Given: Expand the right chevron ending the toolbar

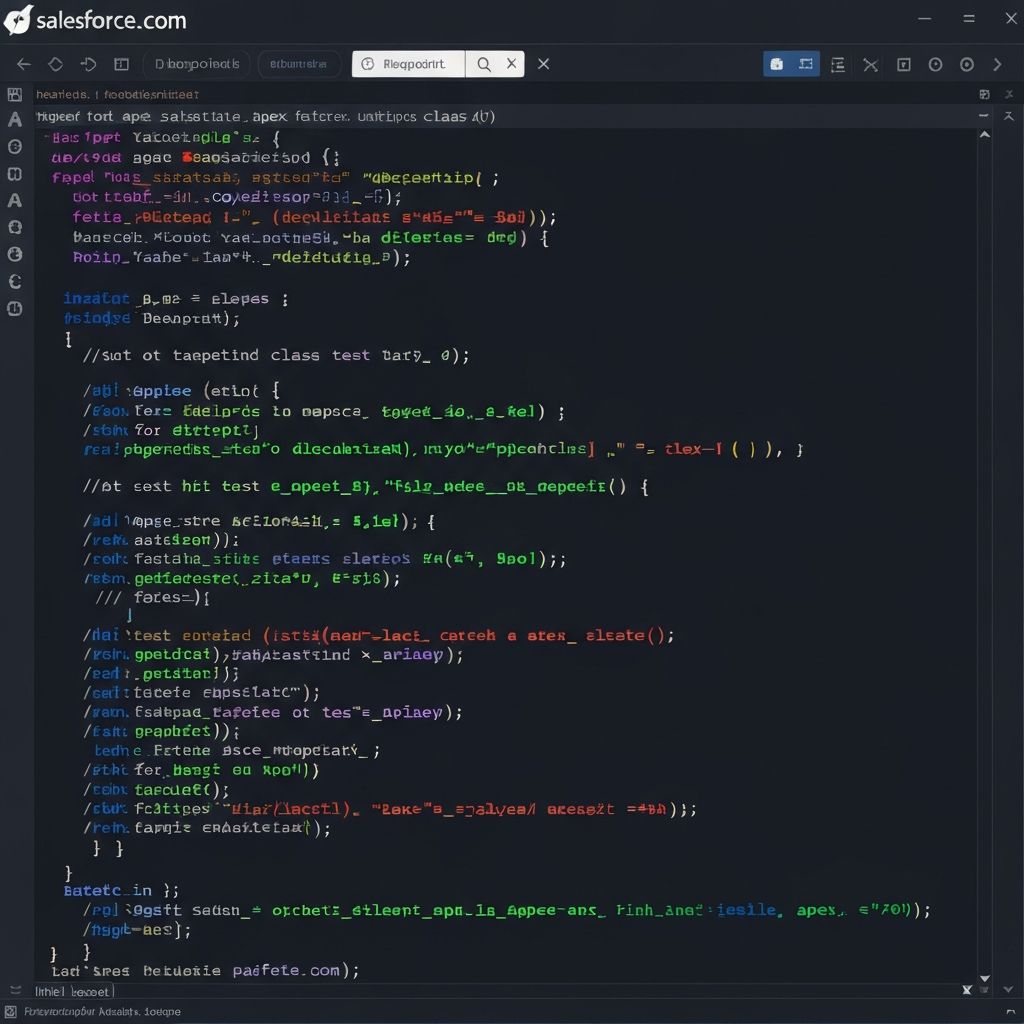Looking at the screenshot, I should point(997,64).
